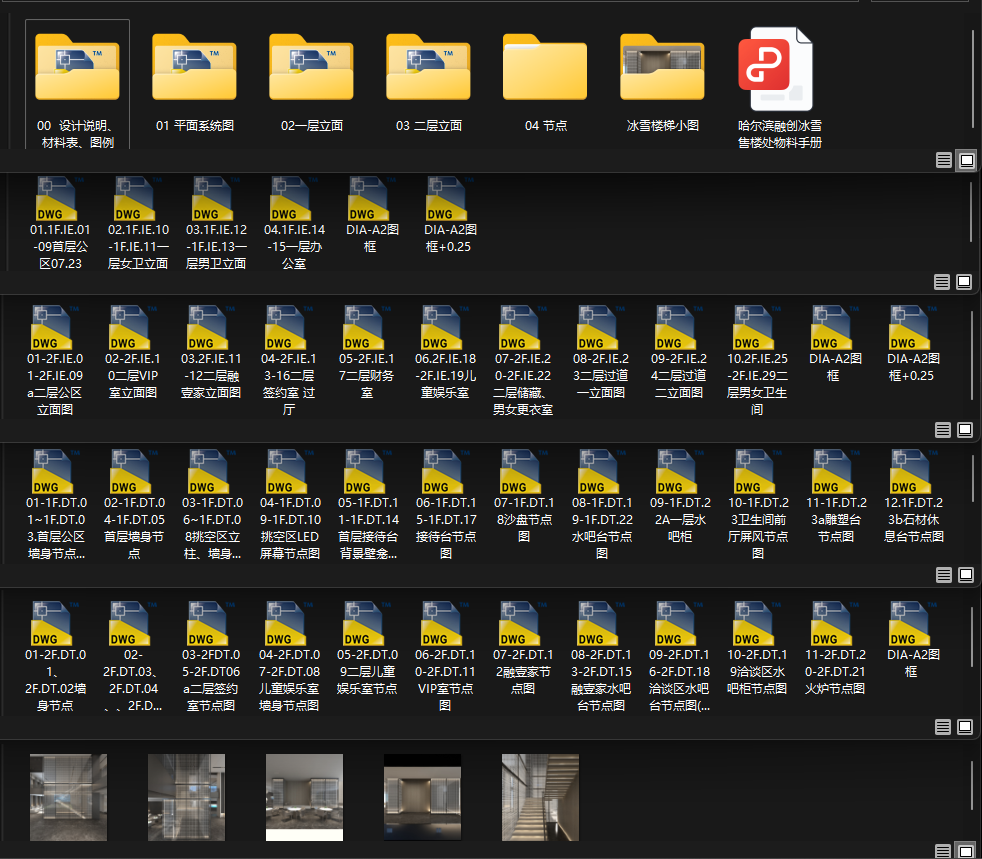Open the 03 二层立面 folder
Screen dimensions: 982x859
pos(429,83)
